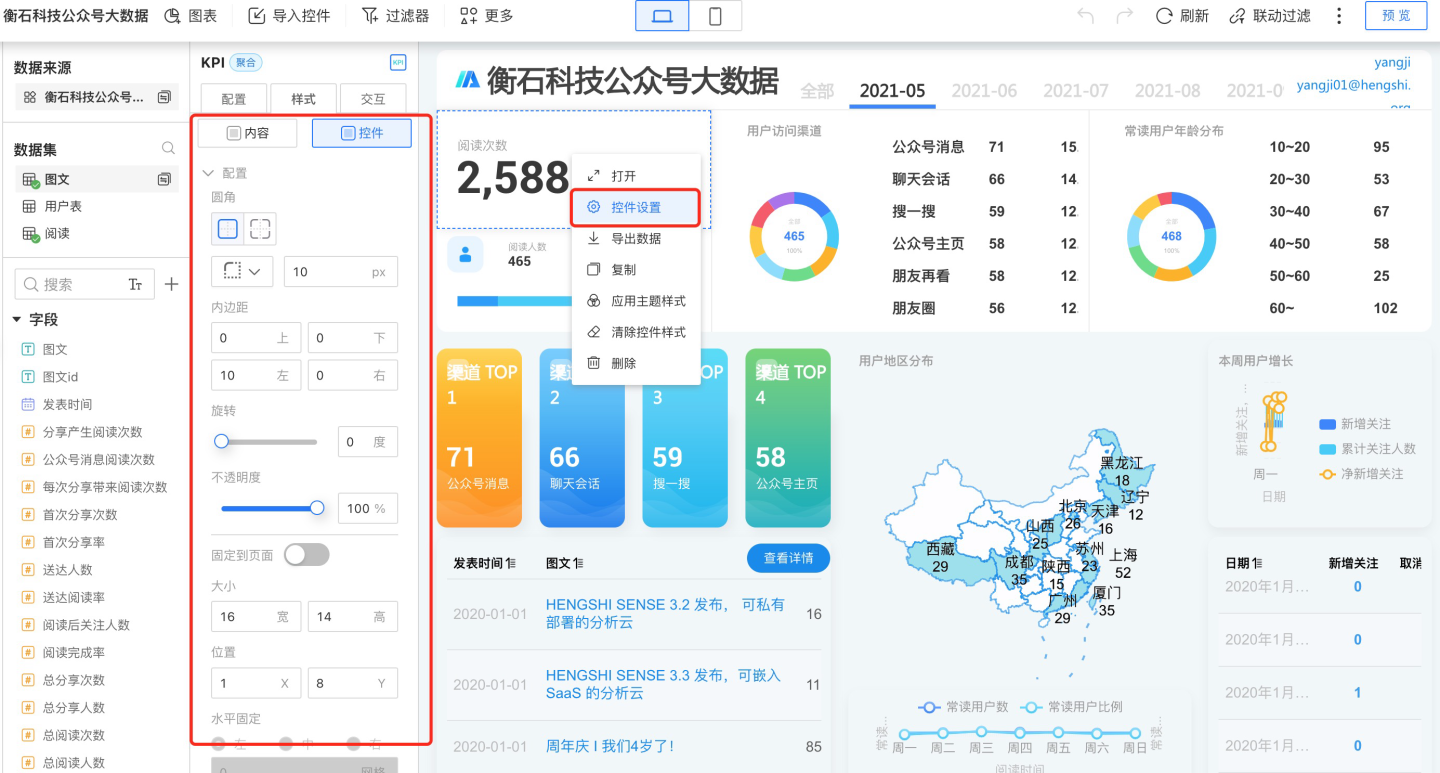Click the 查看详情 button
Screen dimensions: 1440x773
click(788, 559)
